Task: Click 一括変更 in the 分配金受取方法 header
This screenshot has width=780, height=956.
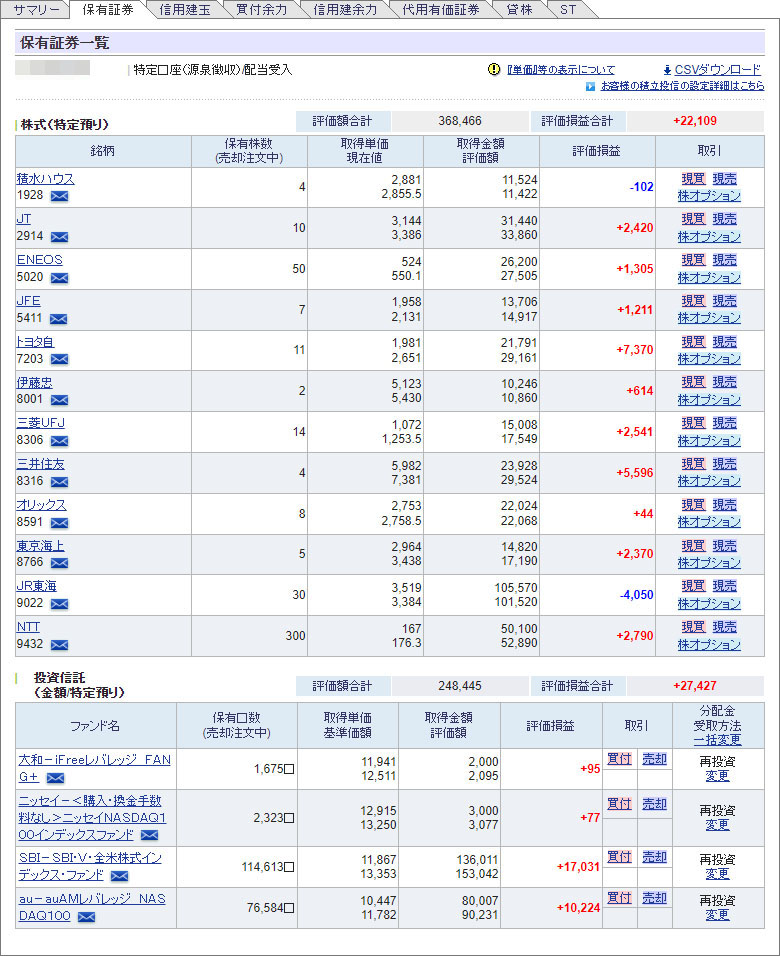Action: coord(717,740)
